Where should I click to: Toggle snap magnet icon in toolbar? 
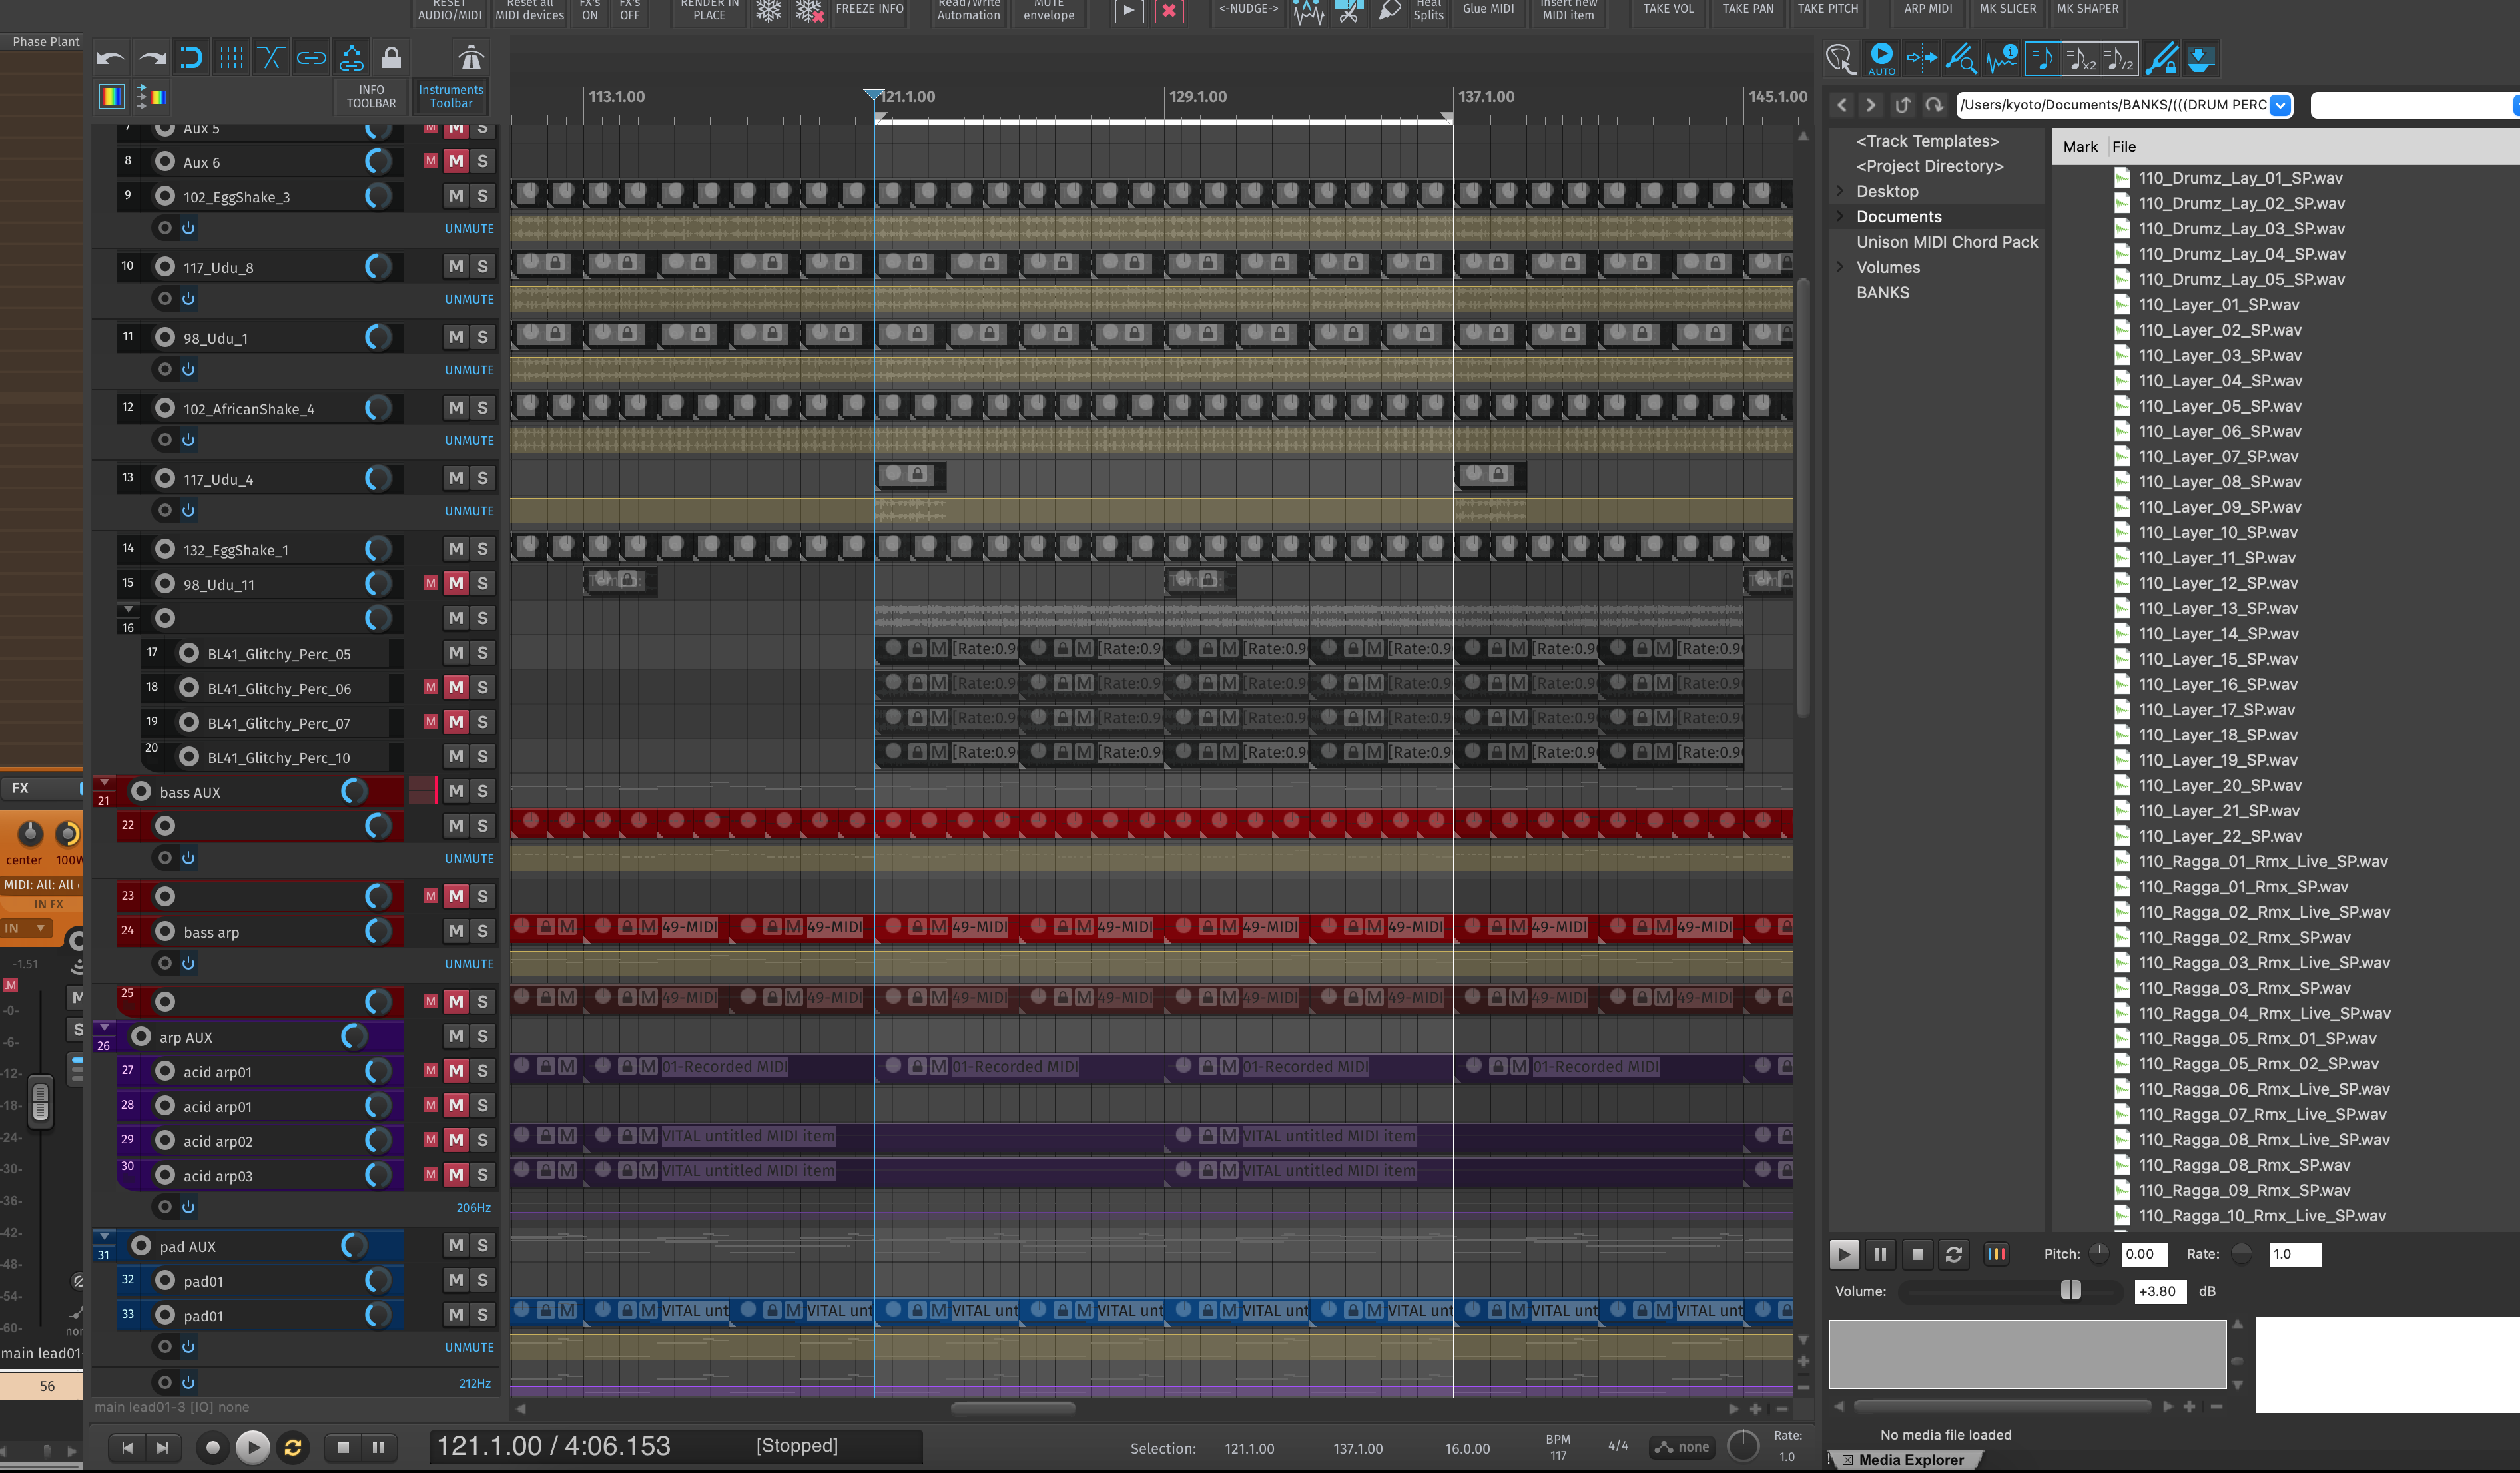tap(191, 57)
